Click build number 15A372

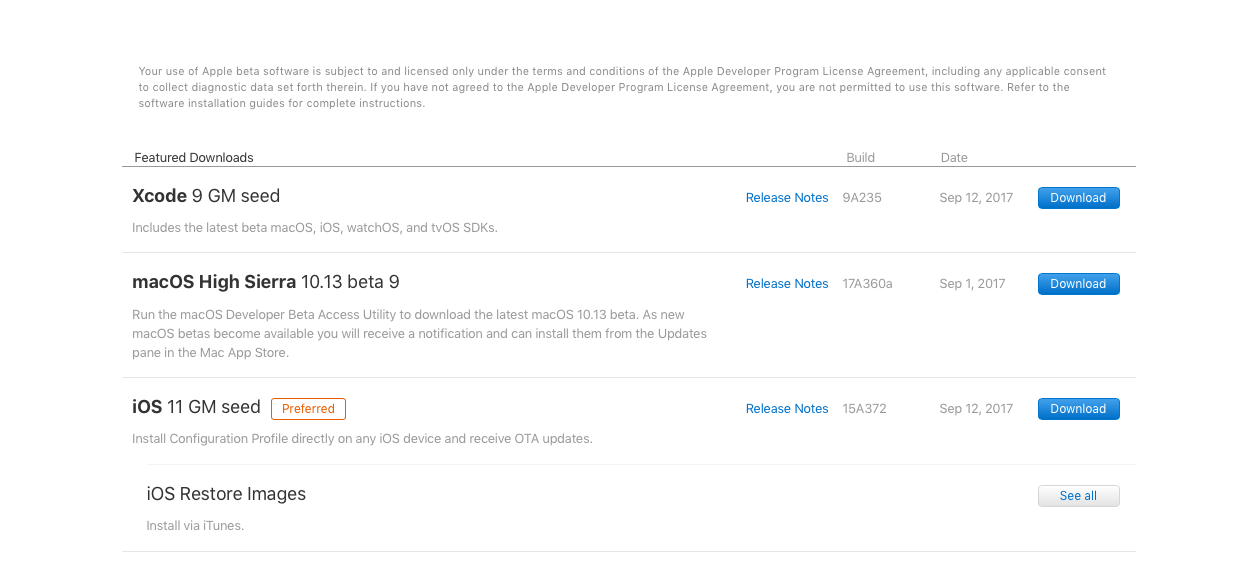[x=864, y=409]
